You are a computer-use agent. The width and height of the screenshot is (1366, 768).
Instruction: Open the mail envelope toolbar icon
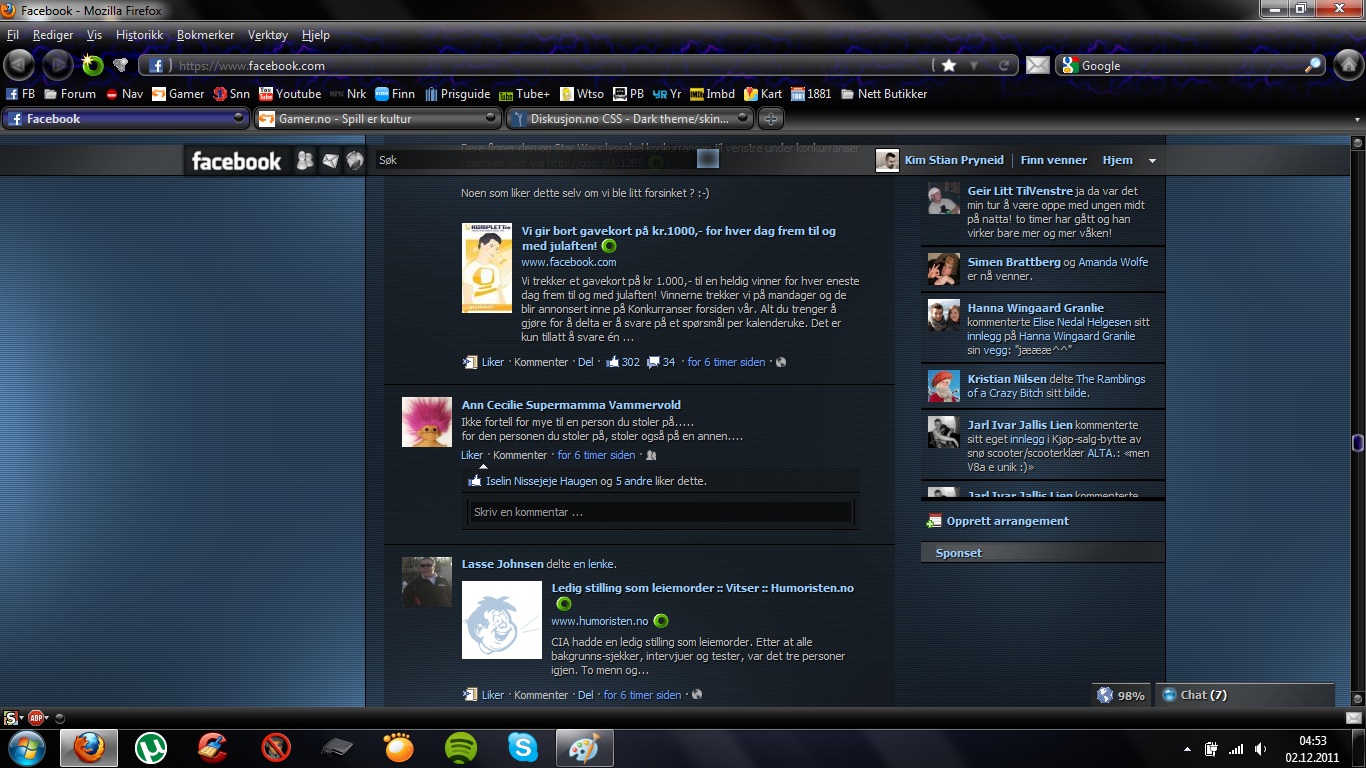point(1038,65)
